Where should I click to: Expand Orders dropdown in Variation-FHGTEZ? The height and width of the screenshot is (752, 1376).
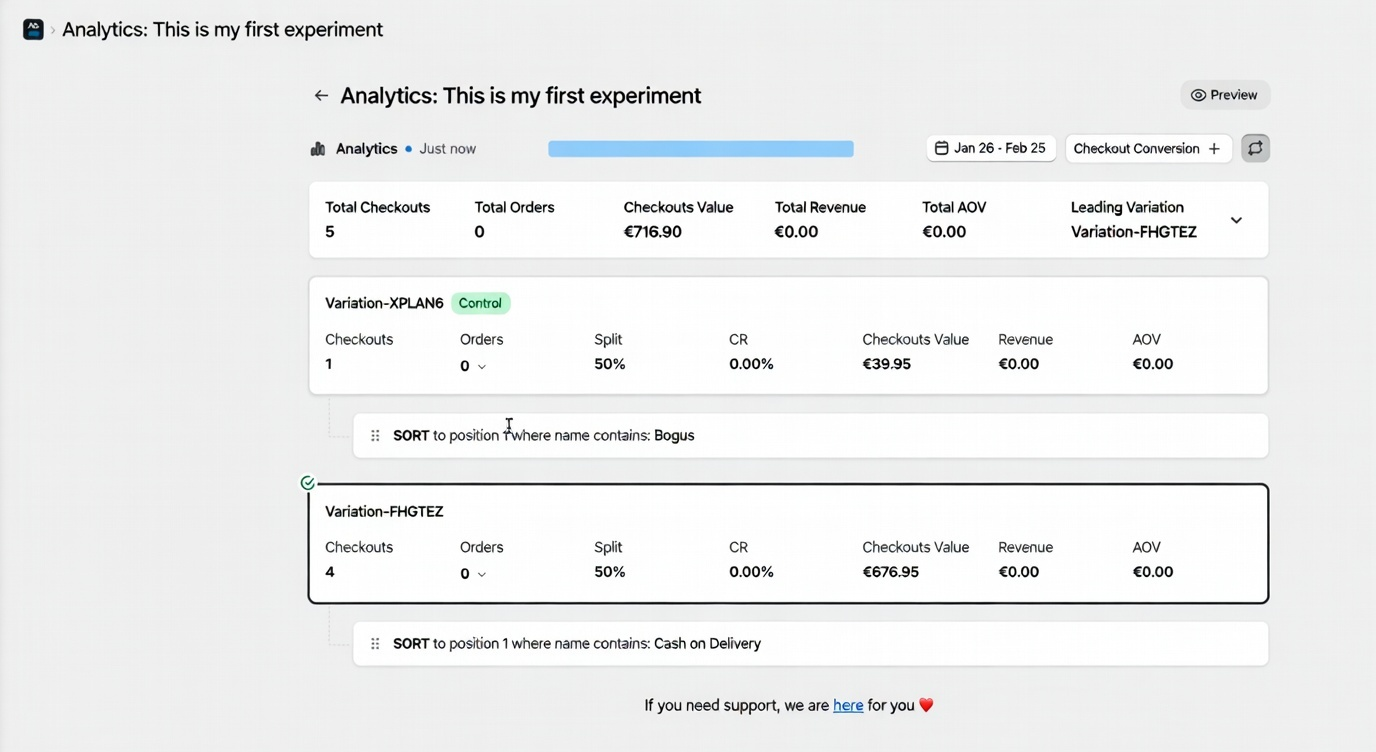pos(481,575)
